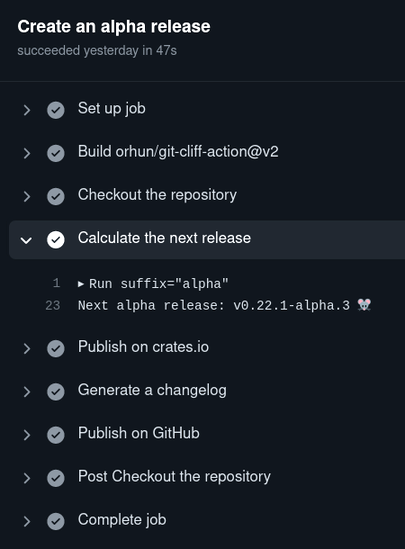
Task: Expand the Run suffix="alpha" disclosure triangle
Action: [81, 284]
